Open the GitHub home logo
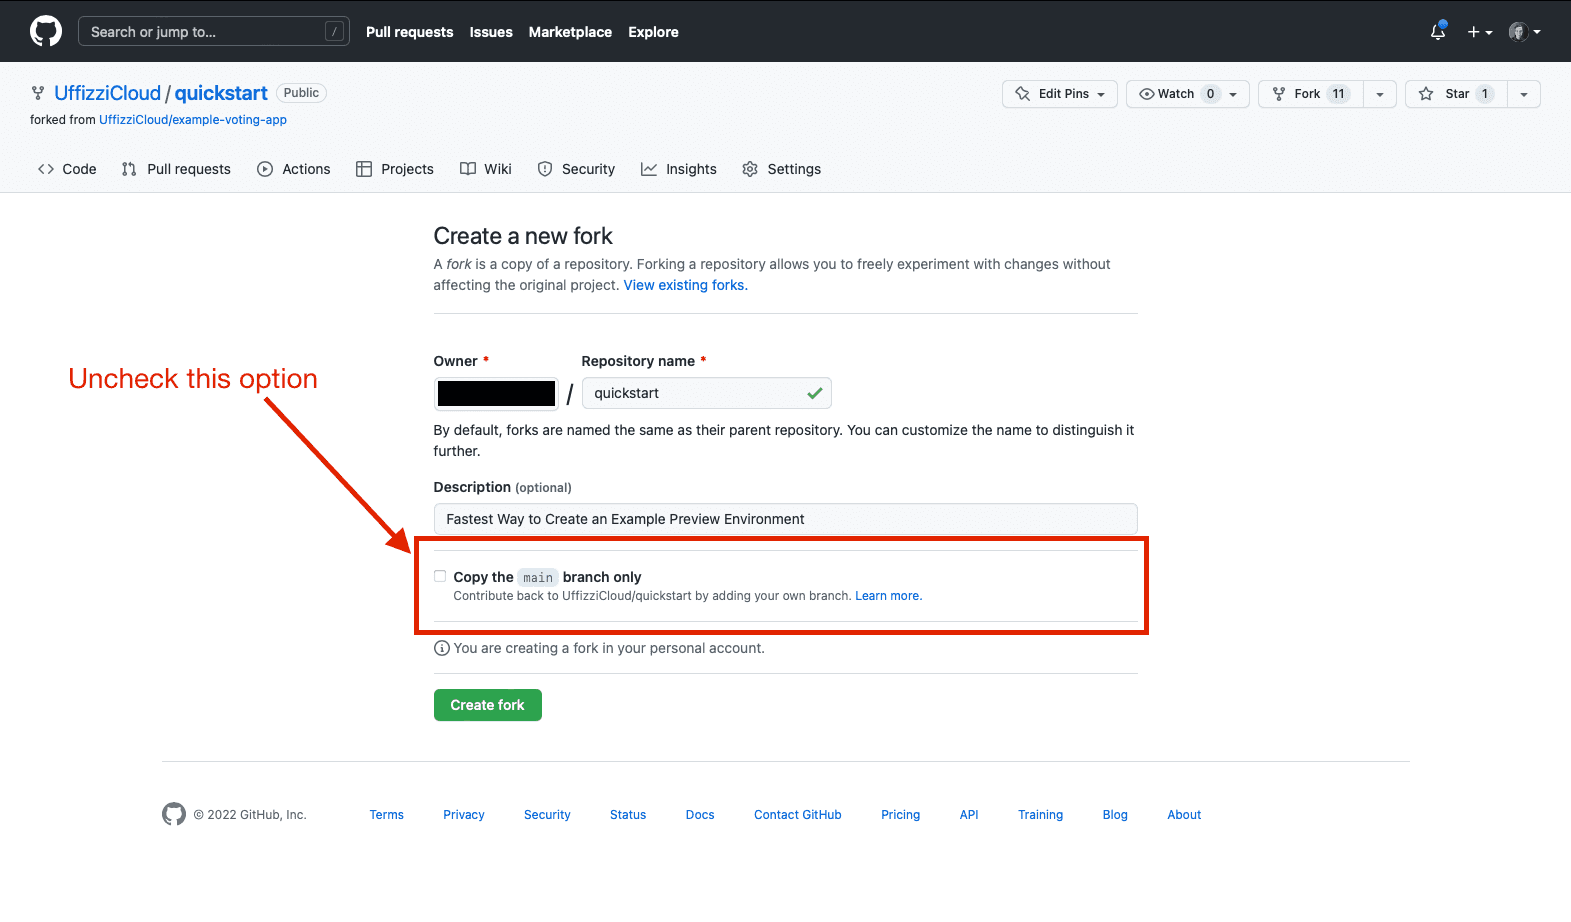This screenshot has height=922, width=1571. [x=46, y=31]
